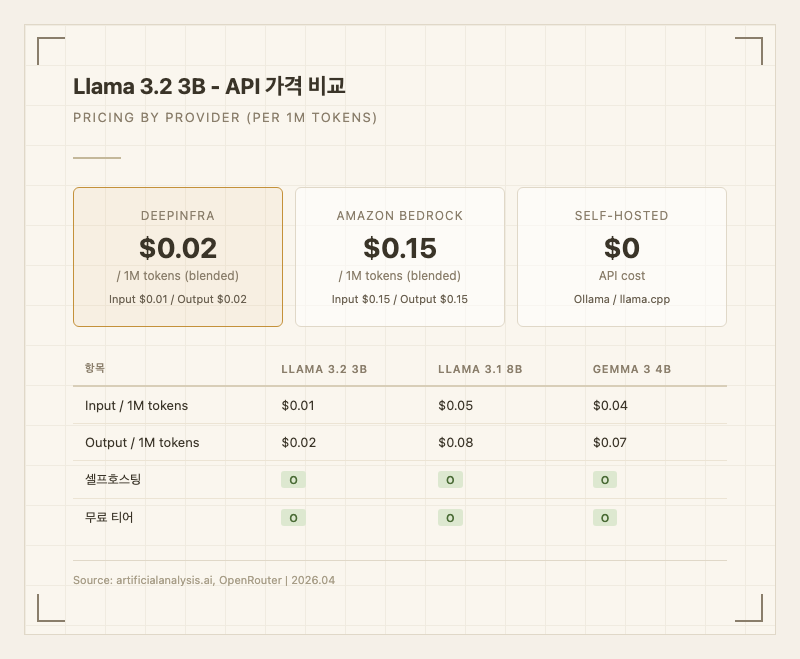
Task: Click the source line mentioning artificialanalysis.ai
Action: (204, 580)
